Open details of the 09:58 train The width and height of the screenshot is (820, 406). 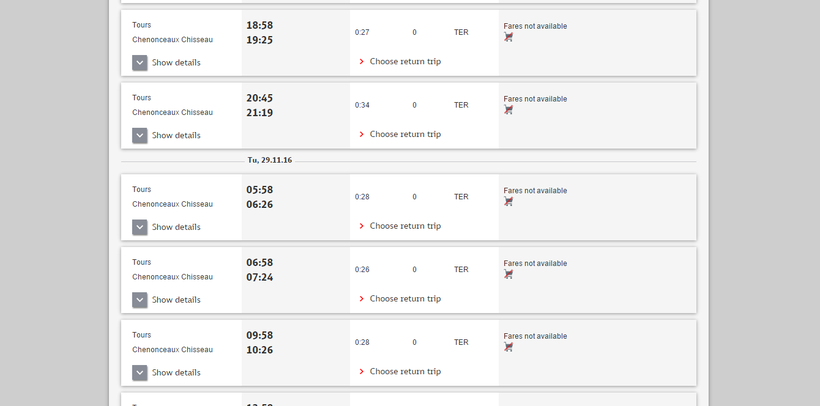click(140, 372)
